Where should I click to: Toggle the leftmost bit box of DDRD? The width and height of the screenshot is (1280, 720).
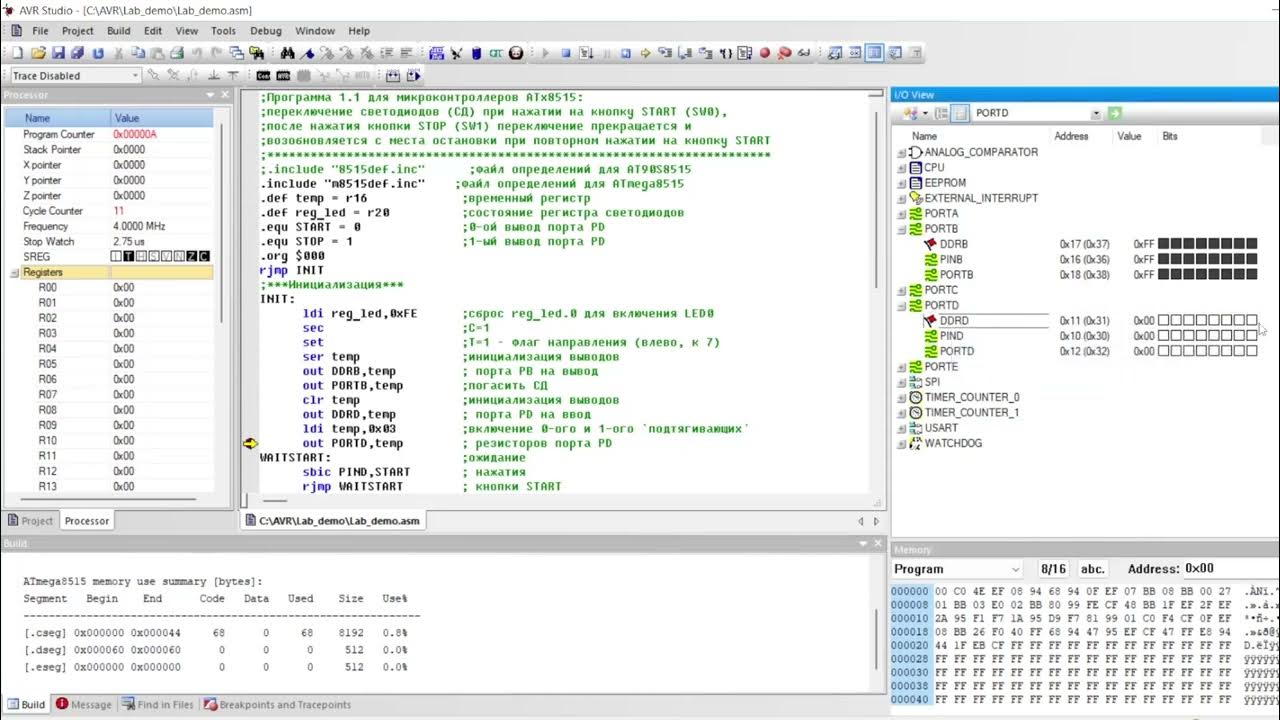click(x=1164, y=321)
